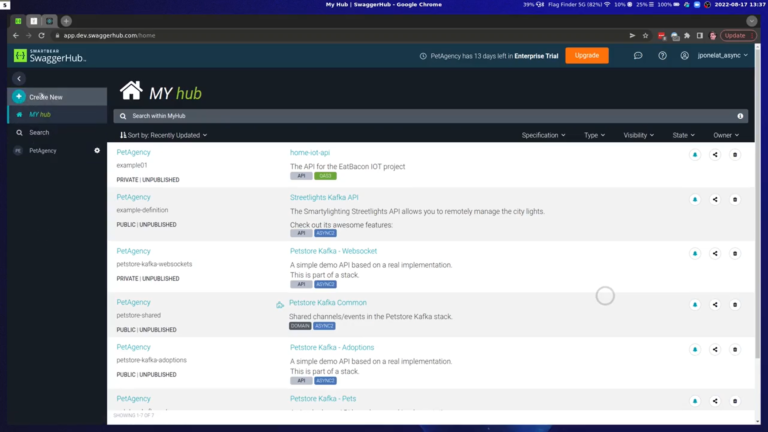Expand the Visibility filter
Image resolution: width=768 pixels, height=432 pixels.
[638, 135]
